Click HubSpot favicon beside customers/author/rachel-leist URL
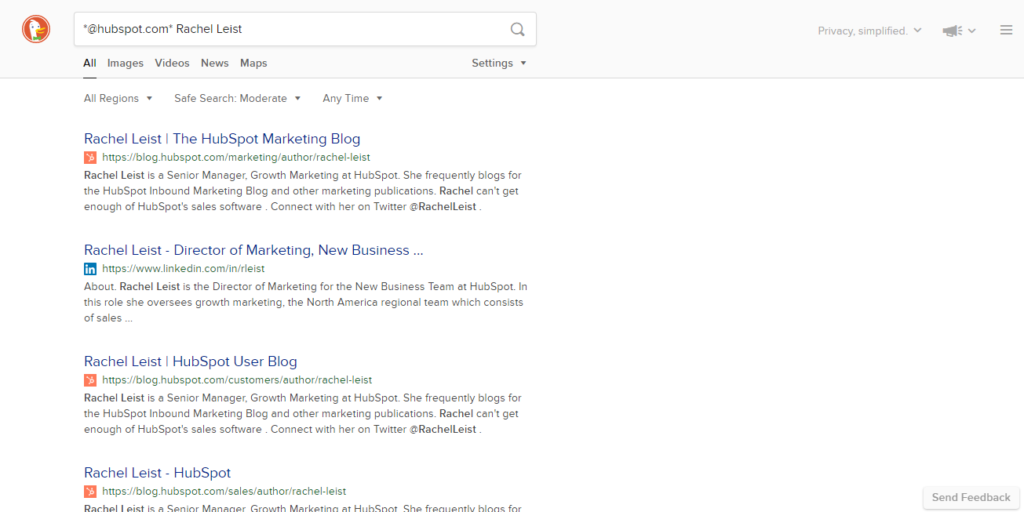Image resolution: width=1024 pixels, height=512 pixels. [90, 380]
